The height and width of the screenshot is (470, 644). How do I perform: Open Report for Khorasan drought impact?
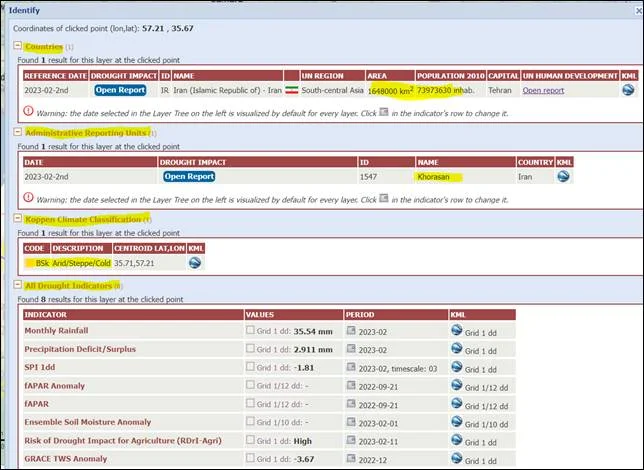(x=189, y=176)
